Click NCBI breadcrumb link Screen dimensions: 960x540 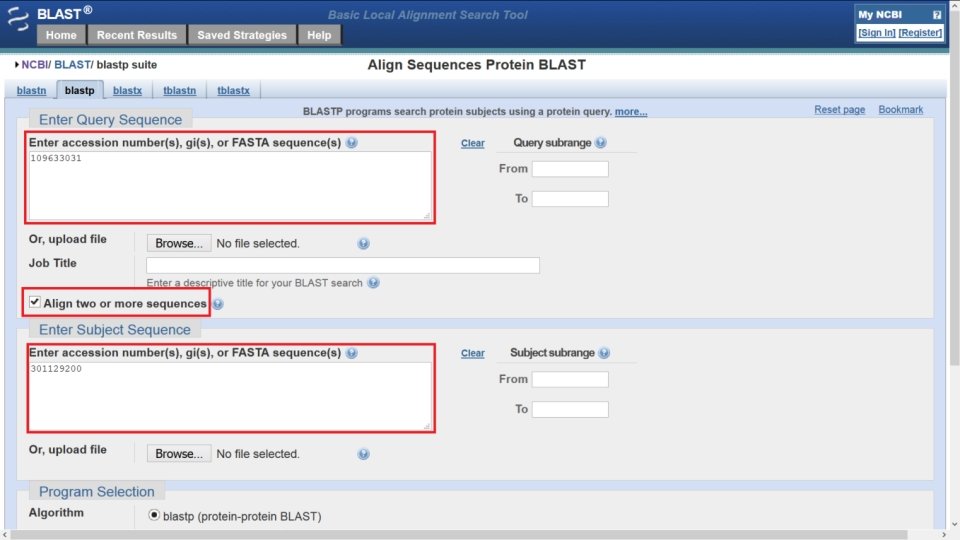[x=35, y=65]
